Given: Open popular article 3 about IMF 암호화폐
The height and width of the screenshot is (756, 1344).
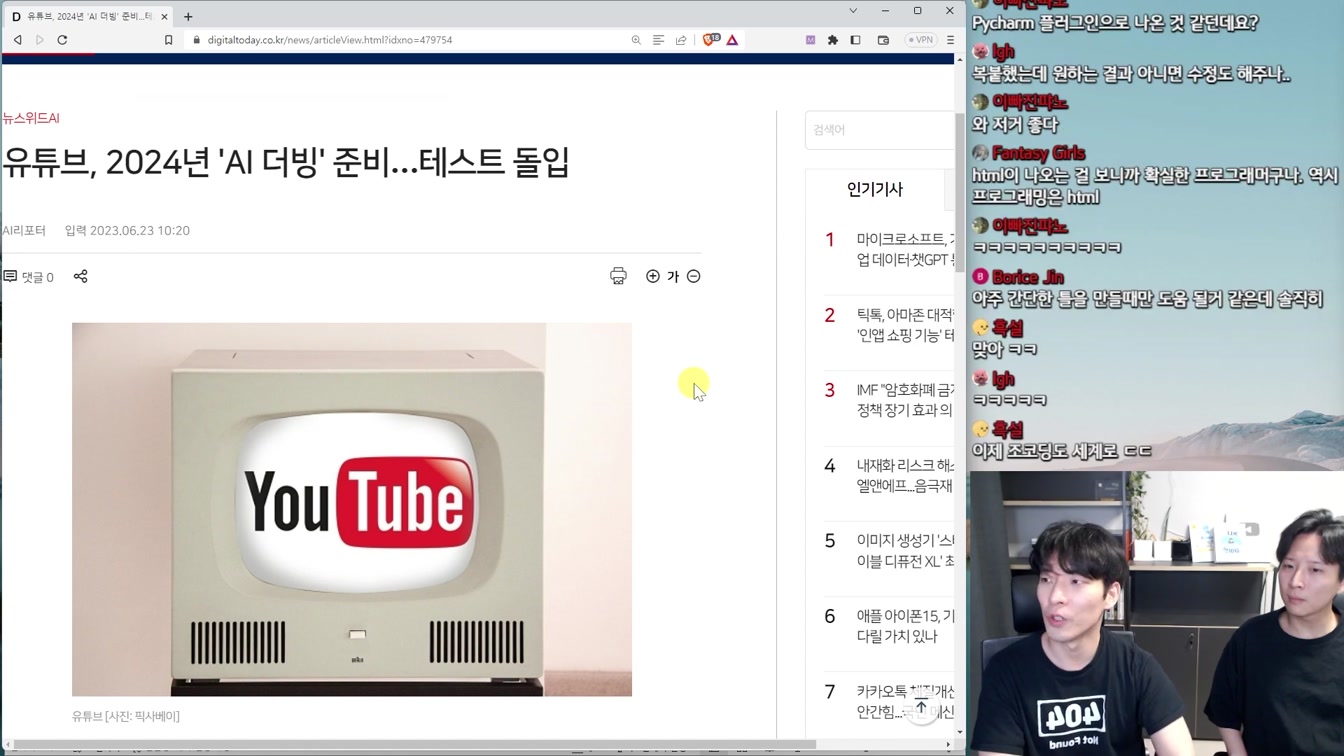Looking at the screenshot, I should 905,400.
